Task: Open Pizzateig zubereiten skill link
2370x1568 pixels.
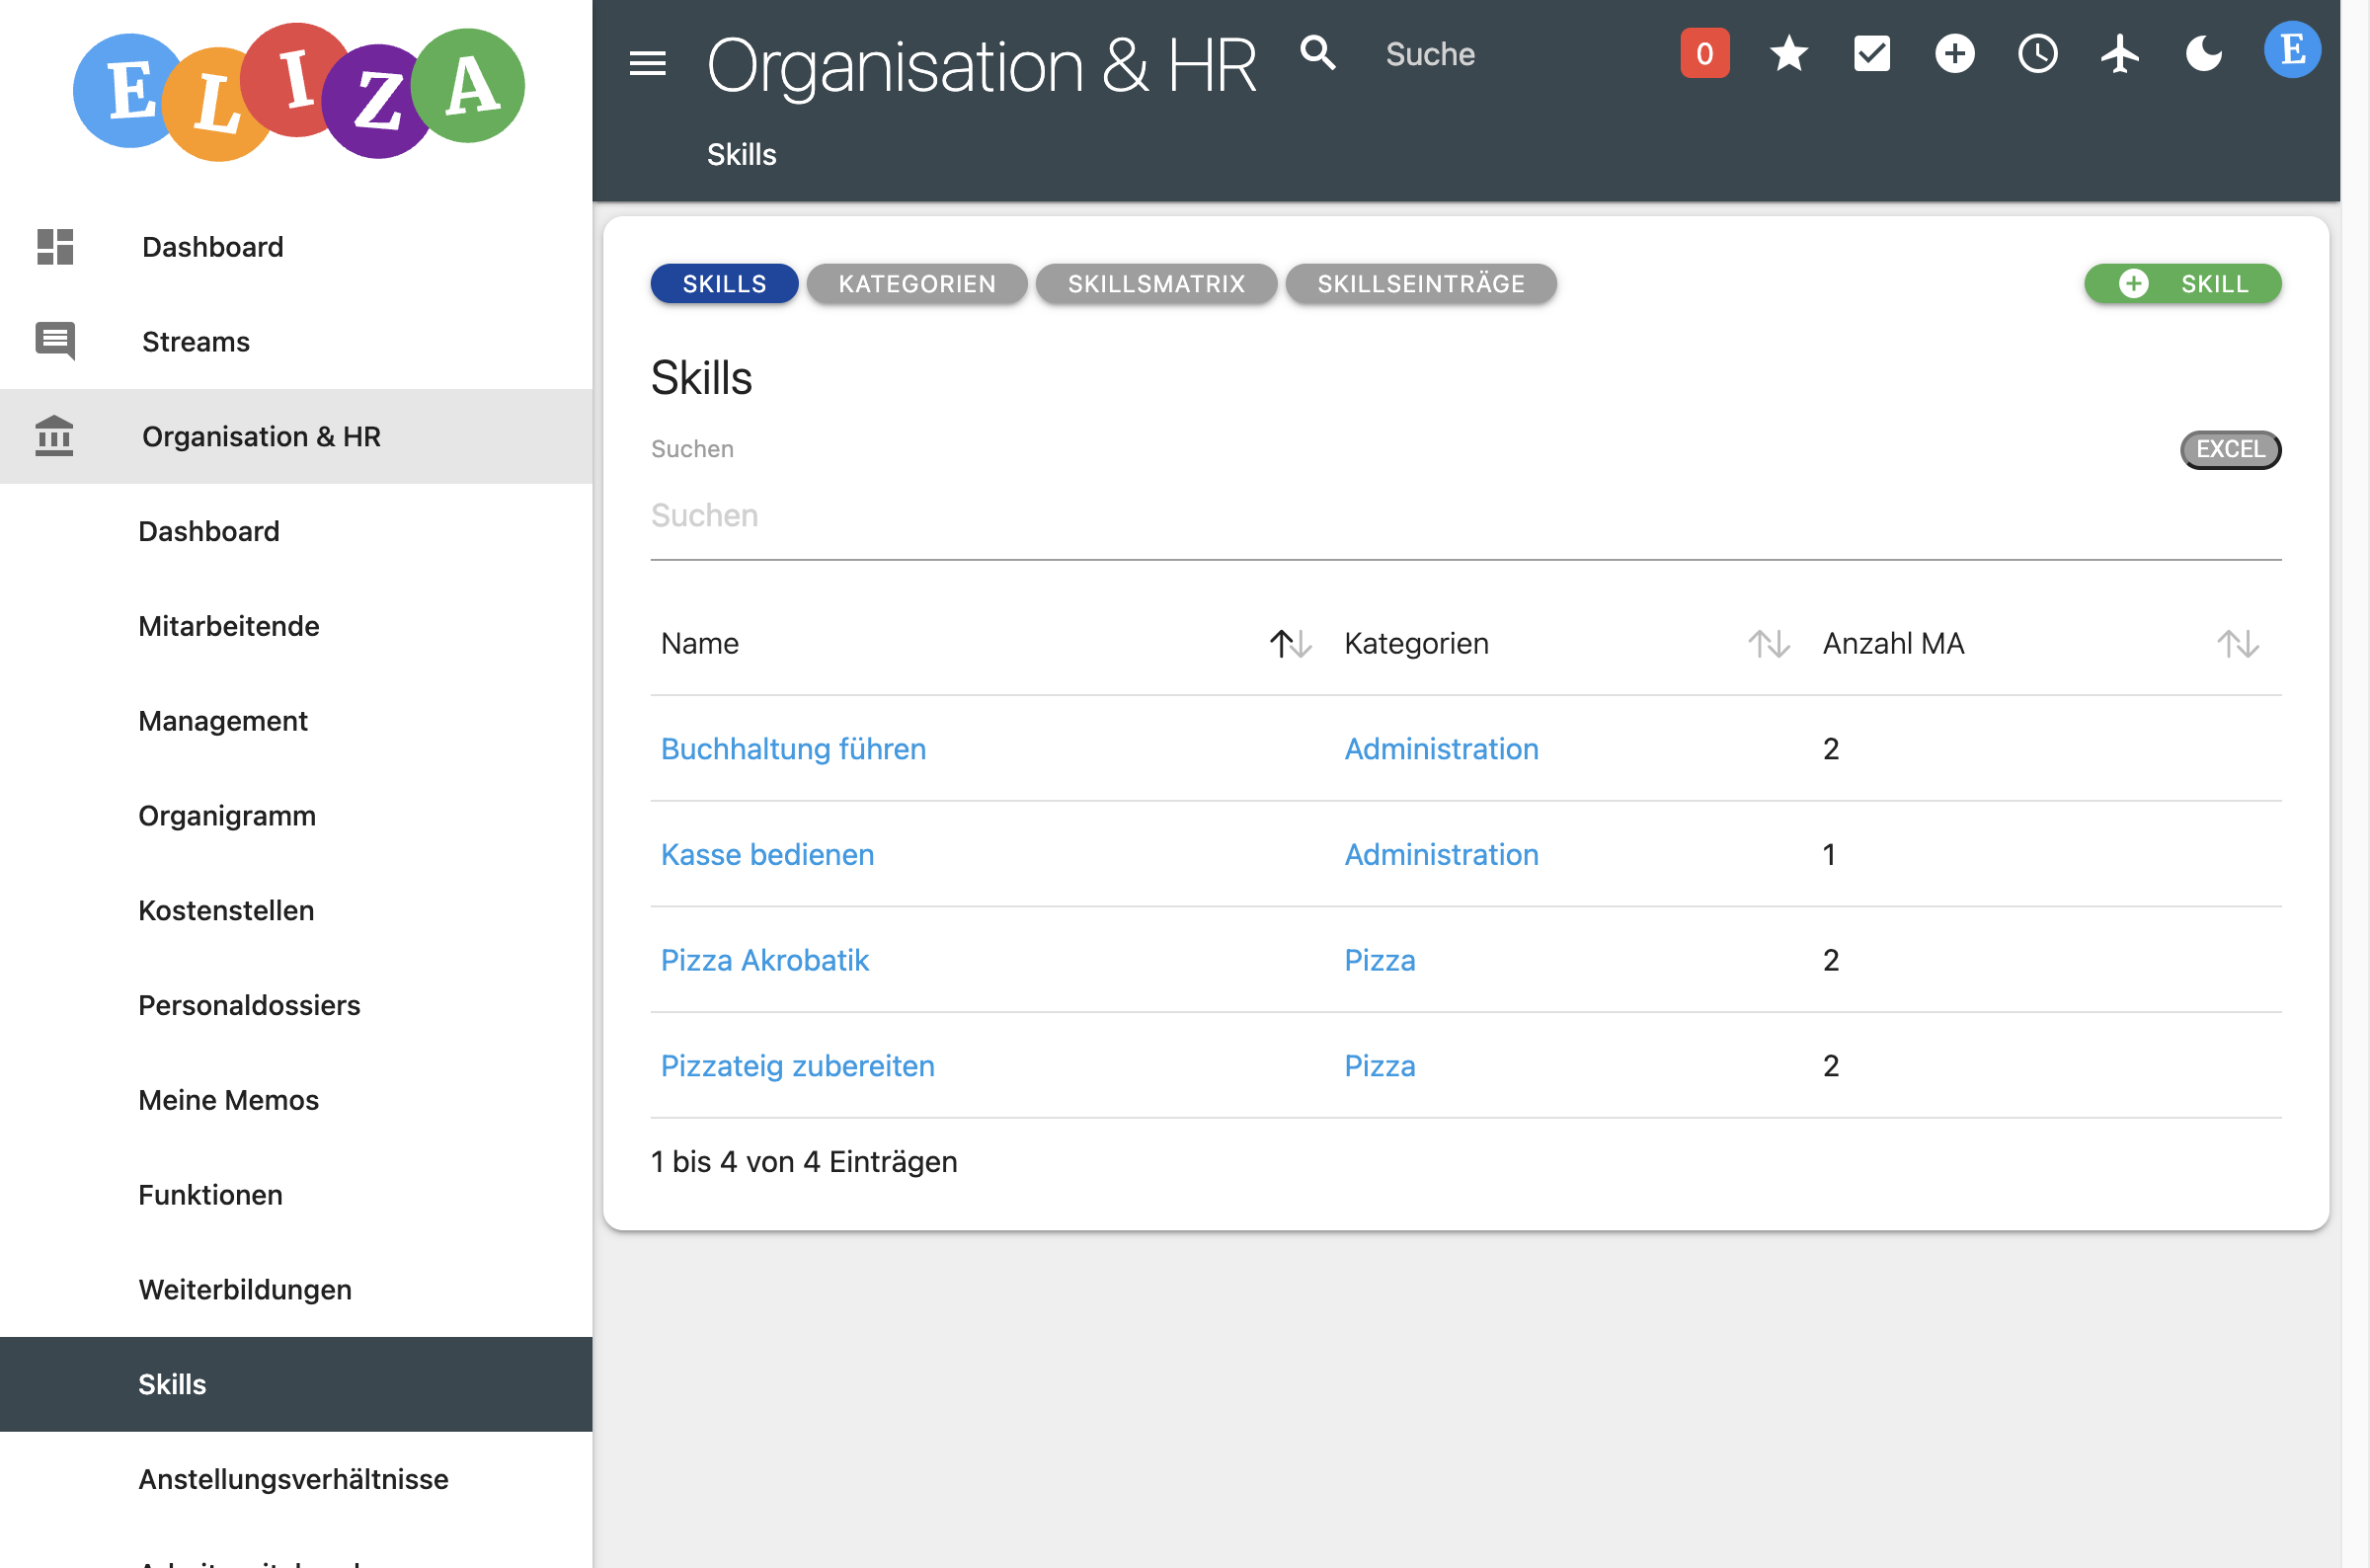Action: [797, 1066]
